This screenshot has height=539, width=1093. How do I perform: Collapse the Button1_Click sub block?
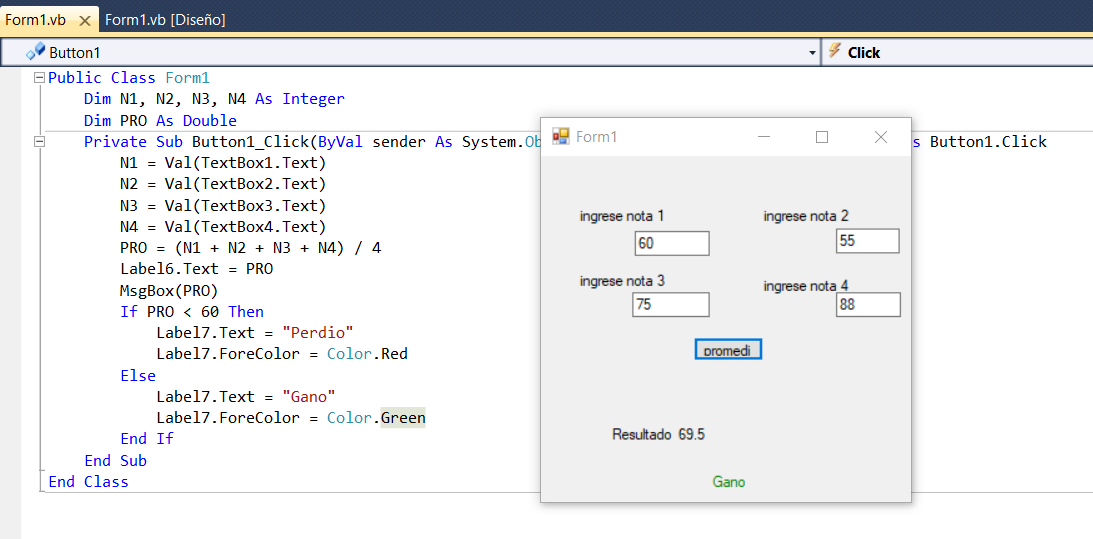40,142
